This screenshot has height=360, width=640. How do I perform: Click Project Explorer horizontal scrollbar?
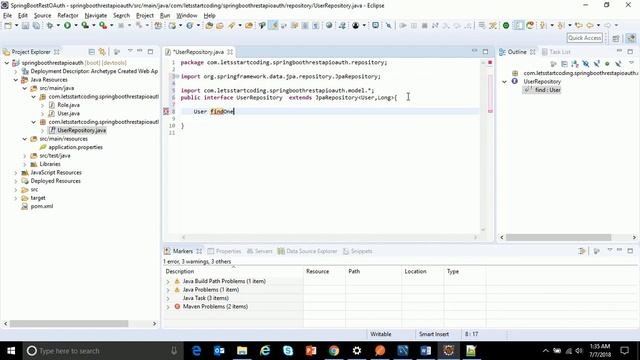point(69,324)
